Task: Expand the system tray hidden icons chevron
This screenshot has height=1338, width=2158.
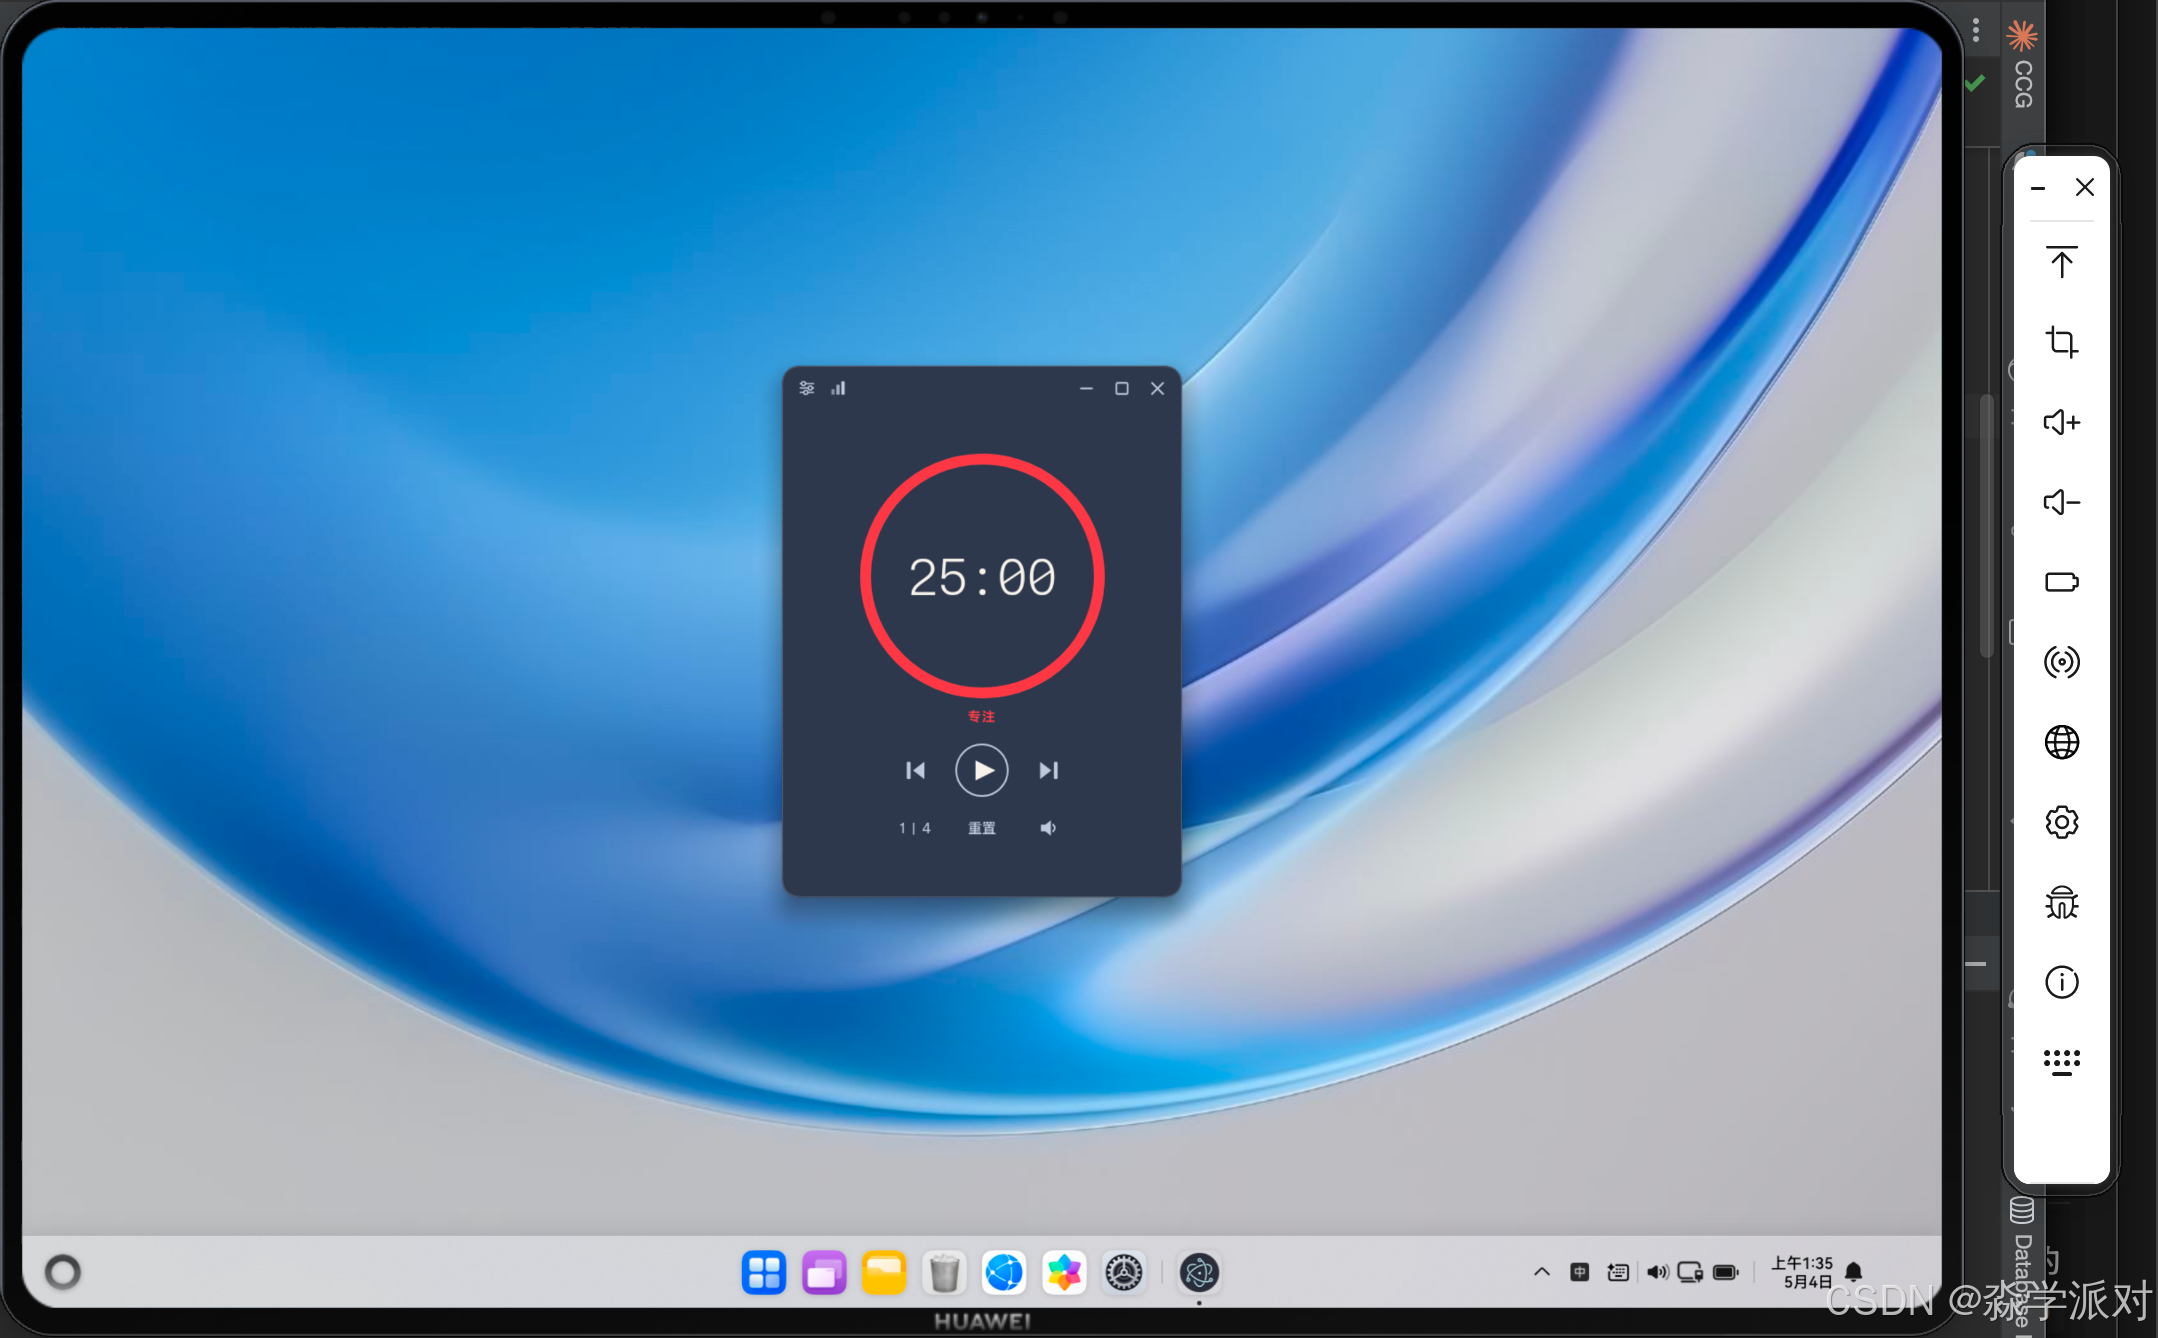Action: (1541, 1272)
